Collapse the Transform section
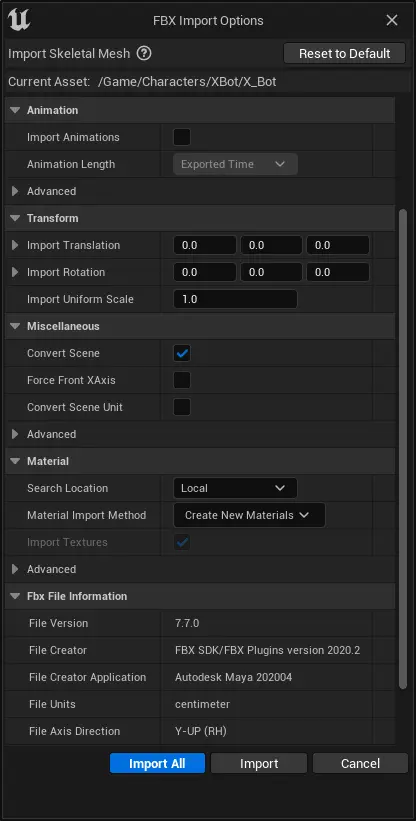Viewport: 416px width, 821px height. click(15, 218)
